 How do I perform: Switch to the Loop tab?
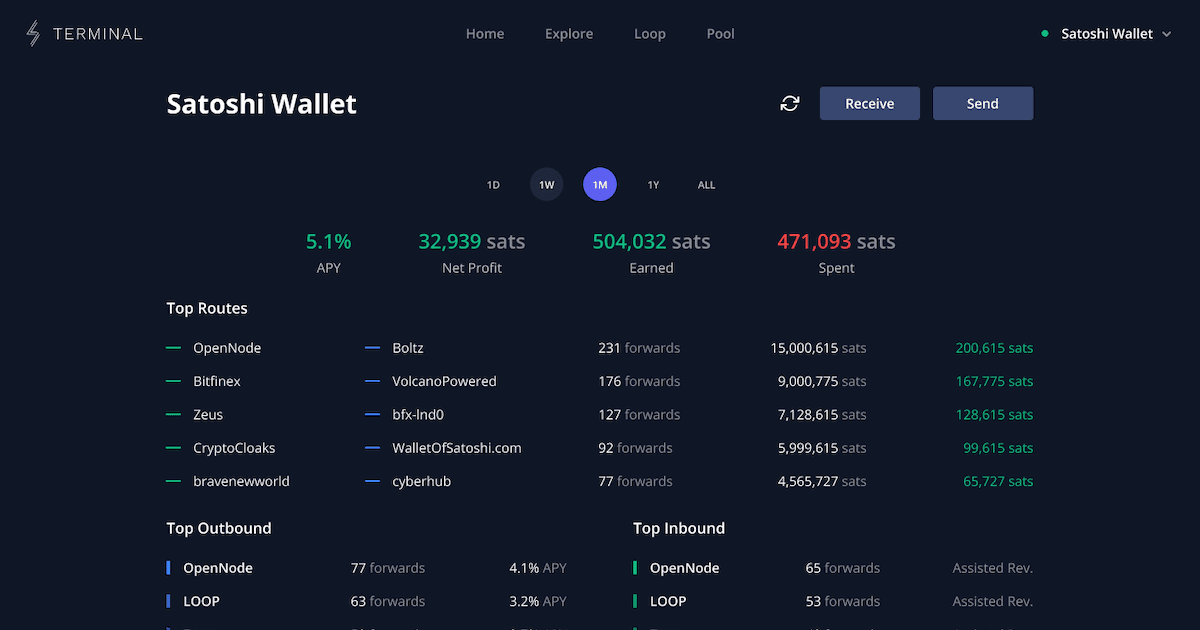point(650,34)
